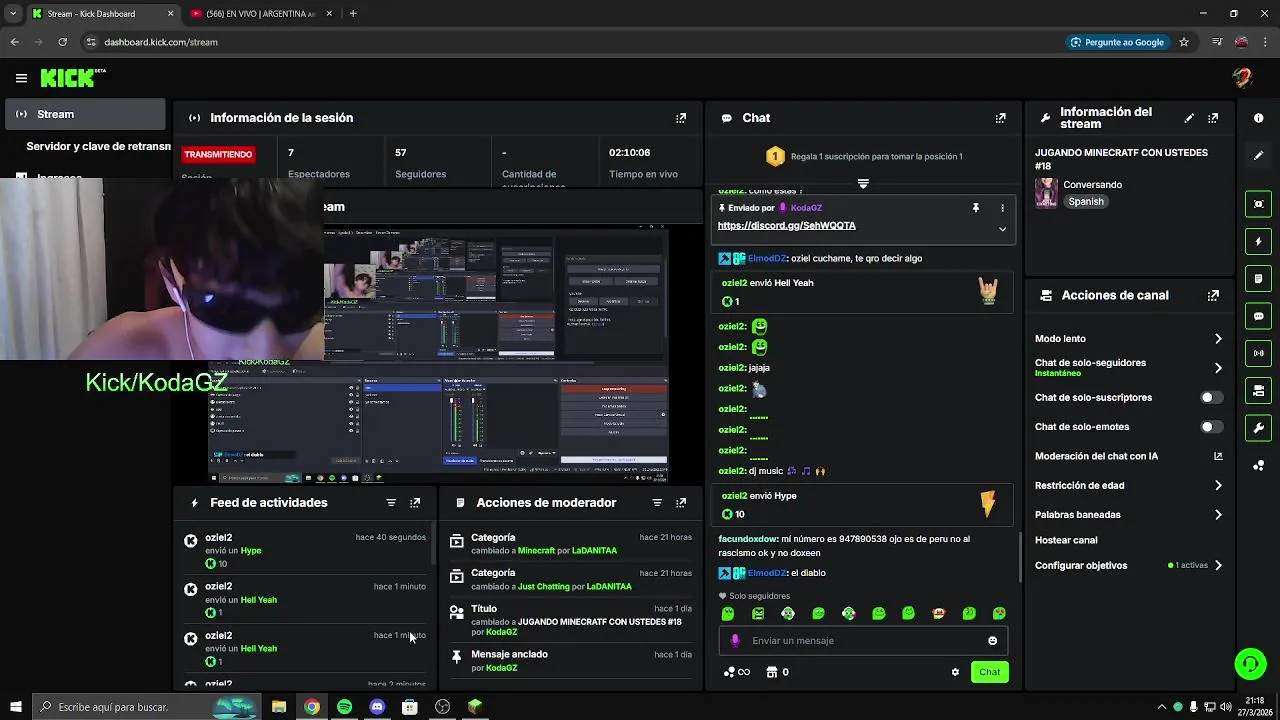This screenshot has width=1280, height=720.
Task: Toggle the channel actions icon in right sidebar
Action: [x=1258, y=390]
